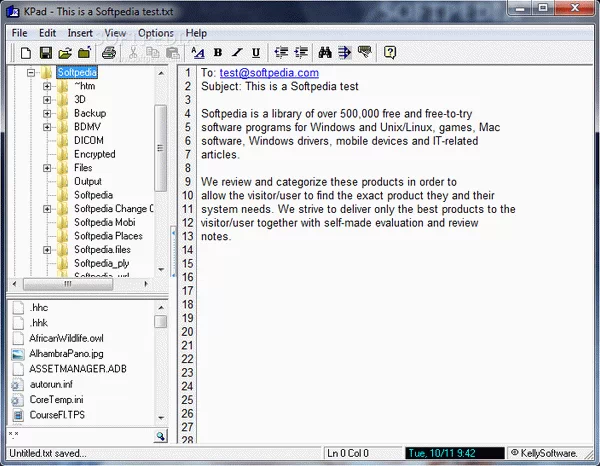Open the View menu
Viewport: 600px width, 466px height.
click(x=115, y=33)
